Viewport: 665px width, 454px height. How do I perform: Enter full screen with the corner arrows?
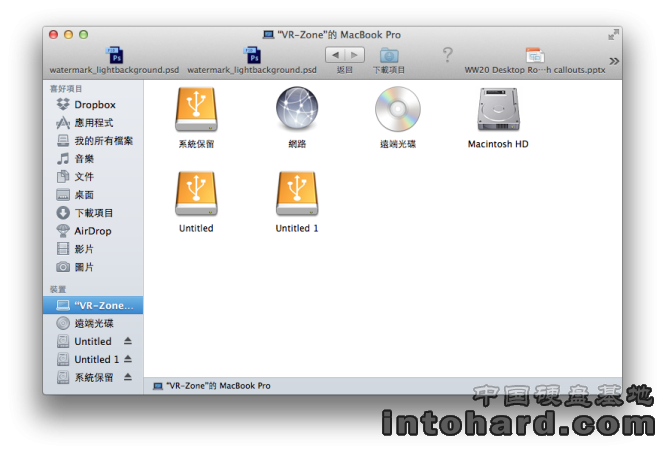(613, 35)
